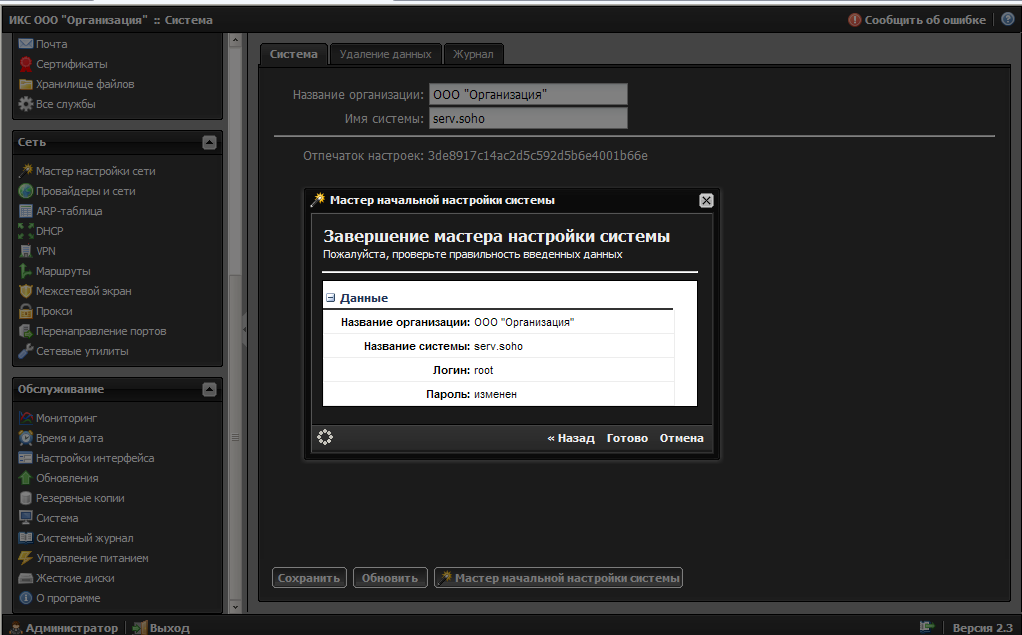Viewport: 1022px width, 635px height.
Task: Click the sidebar scrollbar thumb
Action: [235, 437]
